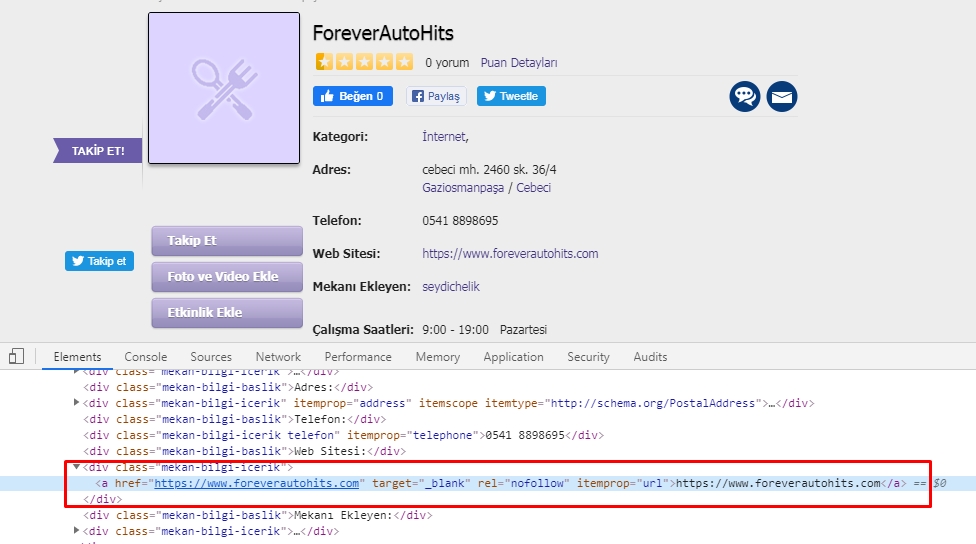The height and width of the screenshot is (544, 976).
Task: Open the İnternet category link
Action: click(444, 136)
